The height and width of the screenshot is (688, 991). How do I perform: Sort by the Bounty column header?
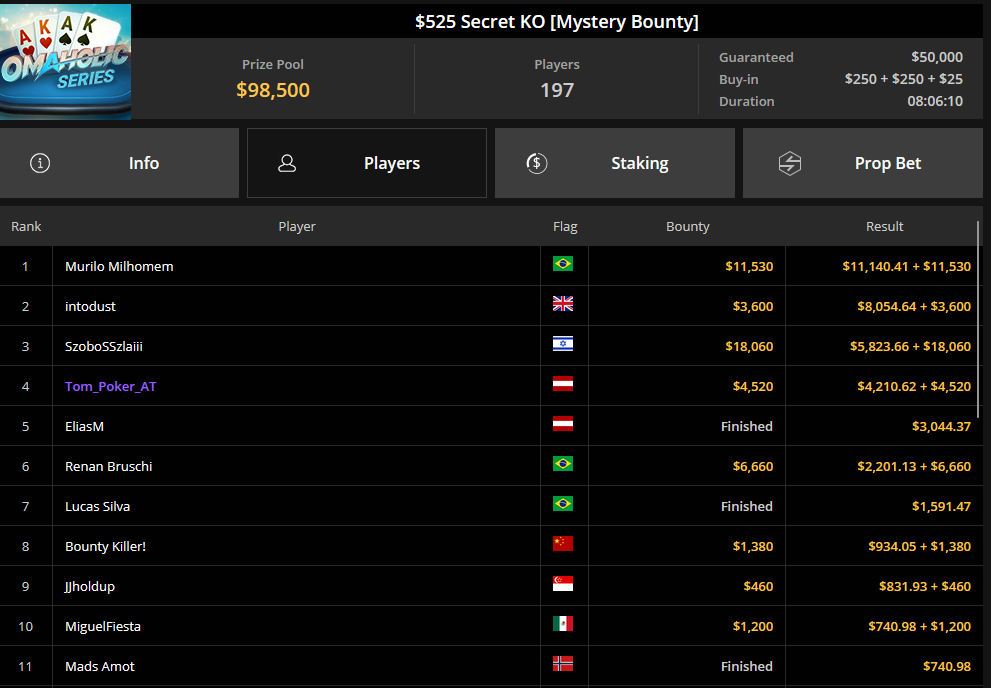[x=688, y=226]
